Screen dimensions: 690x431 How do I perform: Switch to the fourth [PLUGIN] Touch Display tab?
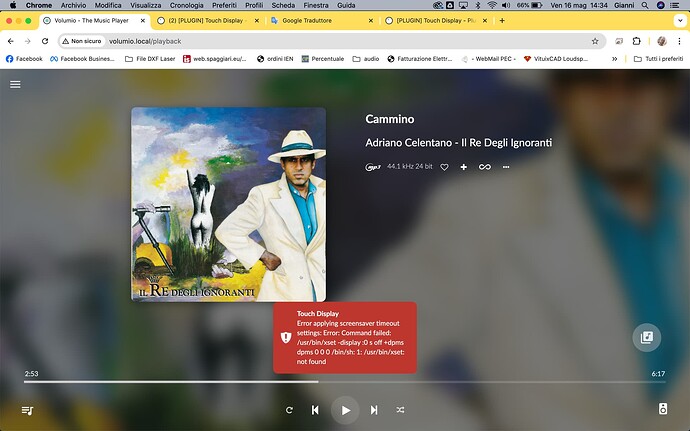tap(436, 20)
